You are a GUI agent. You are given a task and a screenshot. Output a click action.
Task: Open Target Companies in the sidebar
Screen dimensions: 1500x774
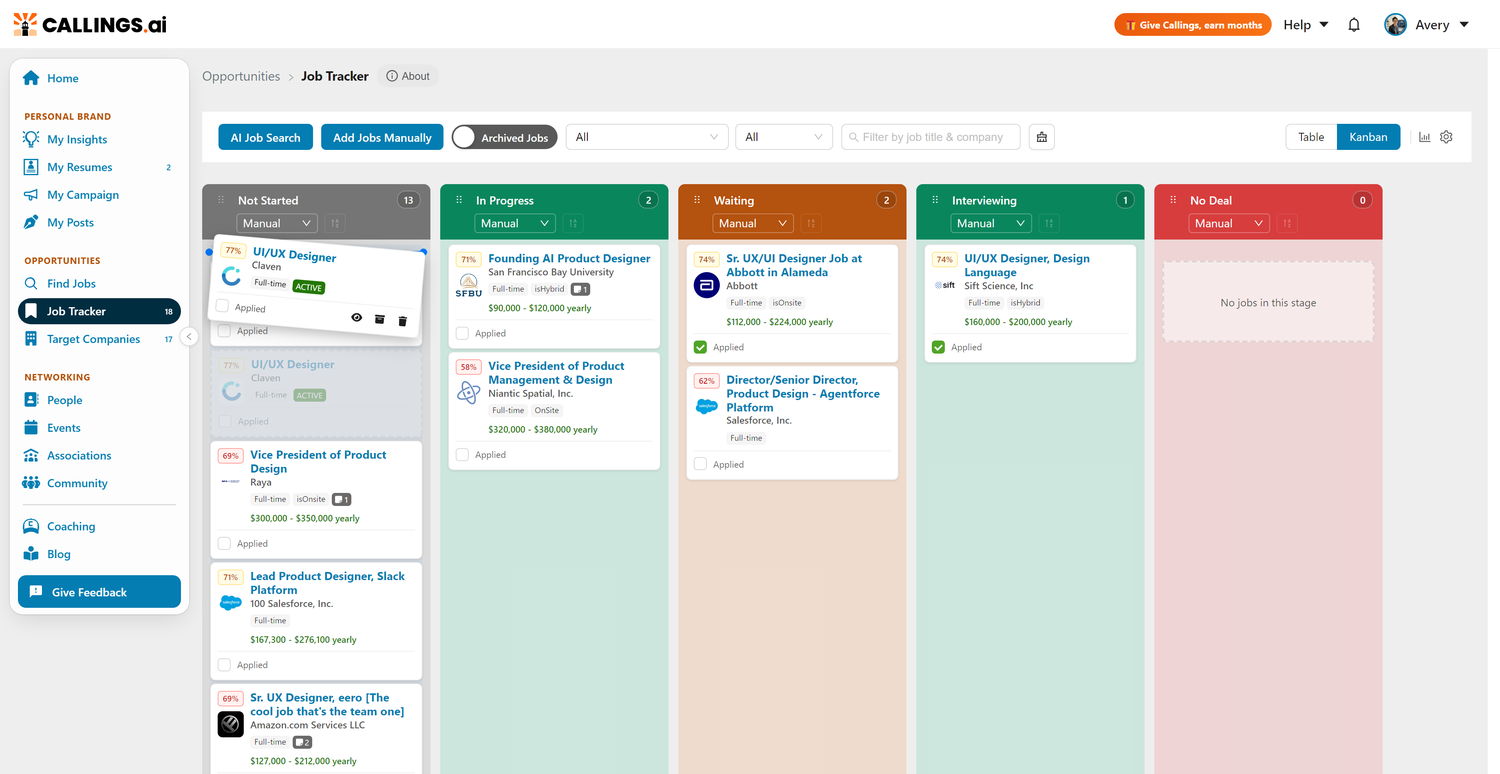point(99,339)
